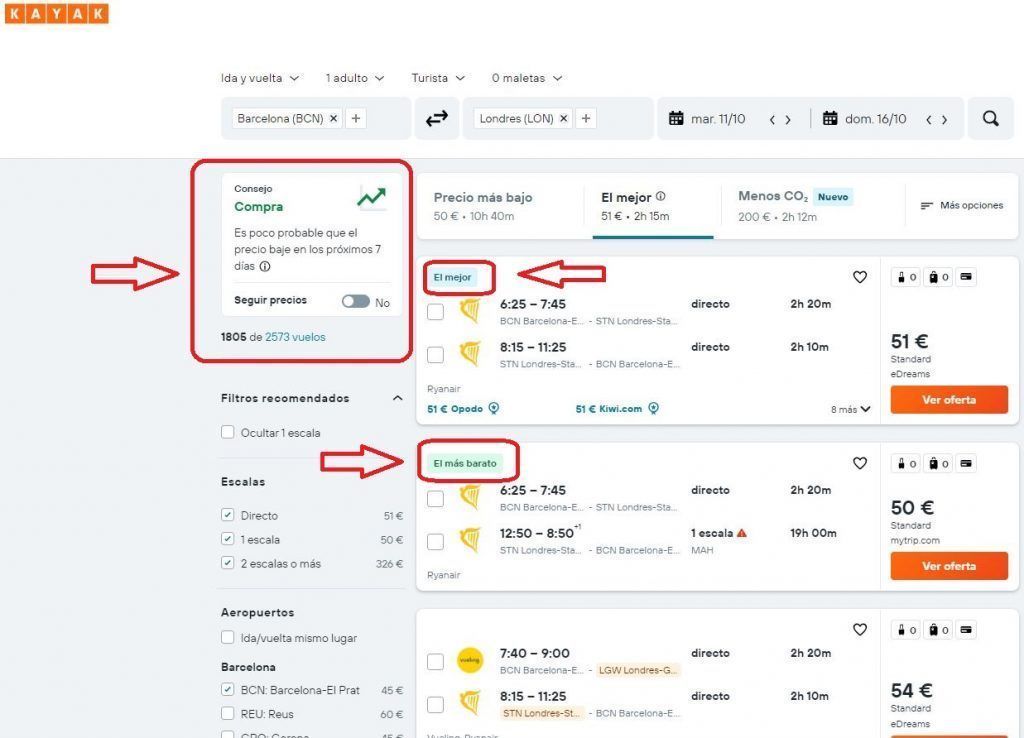The width and height of the screenshot is (1024, 738).
Task: Expand the 8 más offers list
Action: click(x=850, y=409)
